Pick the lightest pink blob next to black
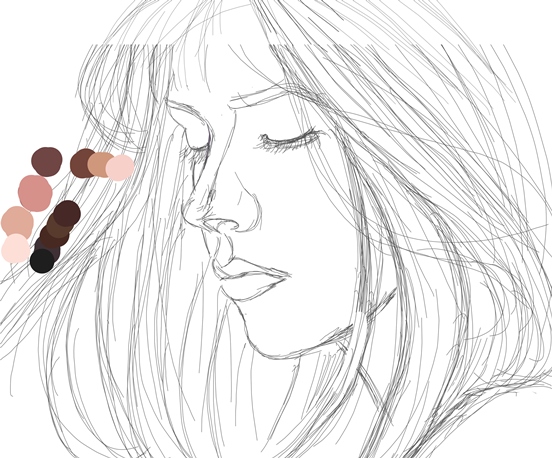This screenshot has width=552, height=458. point(15,249)
